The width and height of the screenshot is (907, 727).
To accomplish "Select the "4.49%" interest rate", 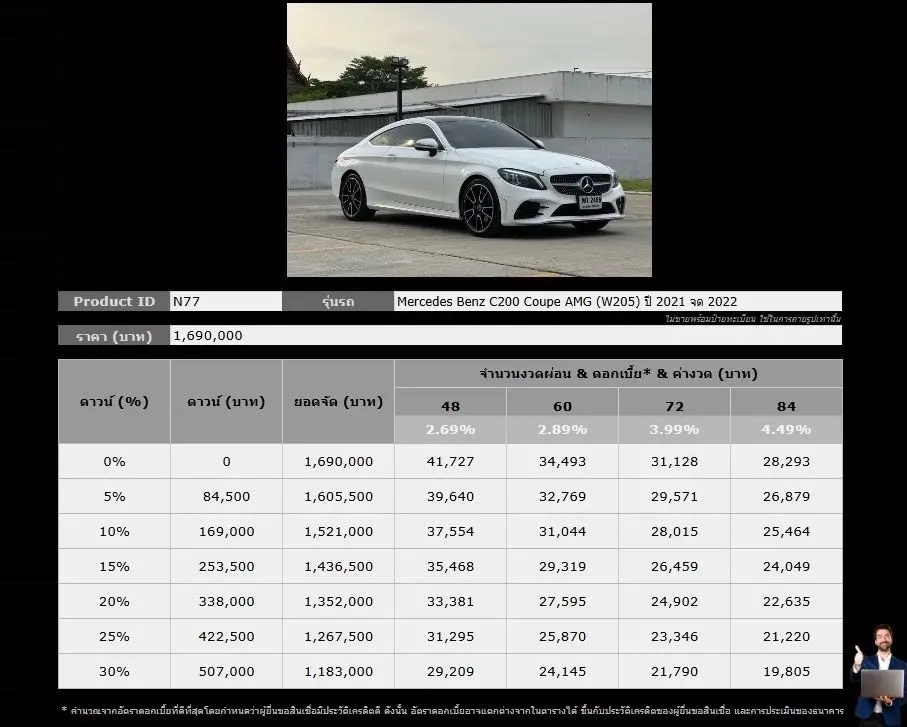I will 786,430.
